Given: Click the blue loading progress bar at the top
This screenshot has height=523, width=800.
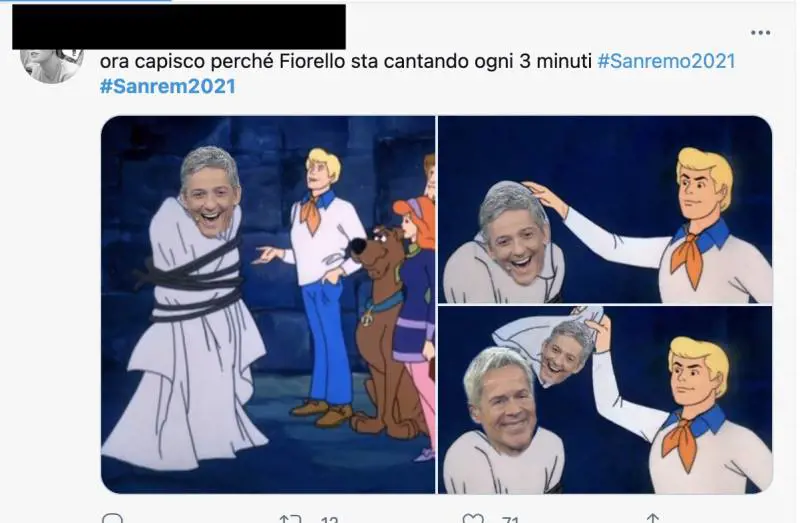Looking at the screenshot, I should tap(86, 1).
